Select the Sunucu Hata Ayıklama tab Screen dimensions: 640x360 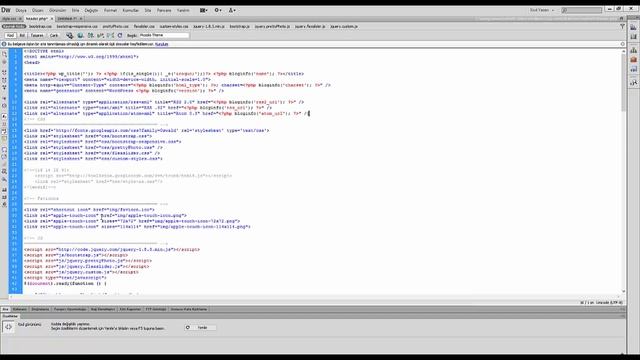[x=189, y=309]
